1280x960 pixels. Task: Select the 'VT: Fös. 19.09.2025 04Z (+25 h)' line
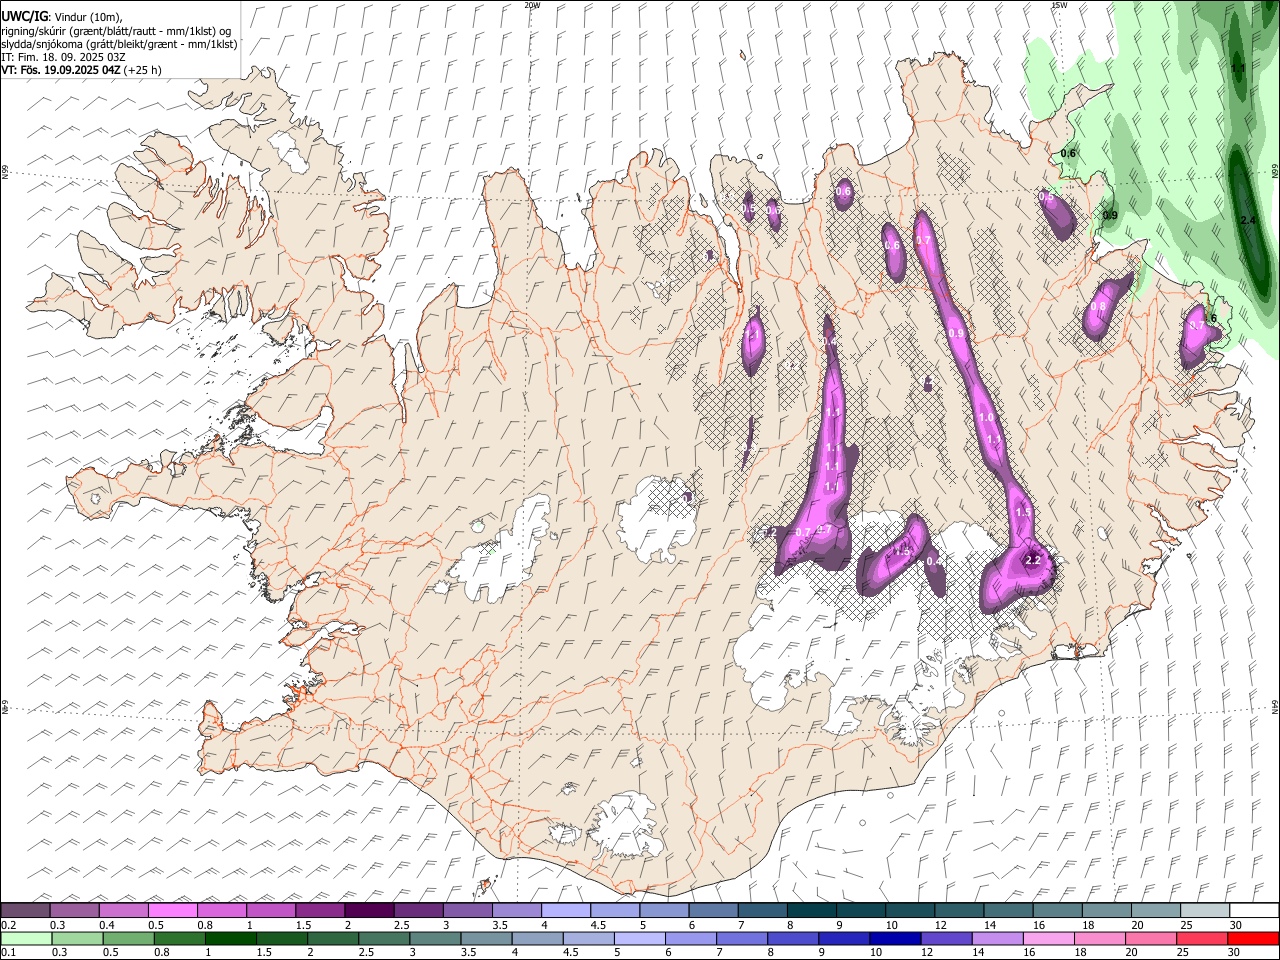tap(81, 70)
